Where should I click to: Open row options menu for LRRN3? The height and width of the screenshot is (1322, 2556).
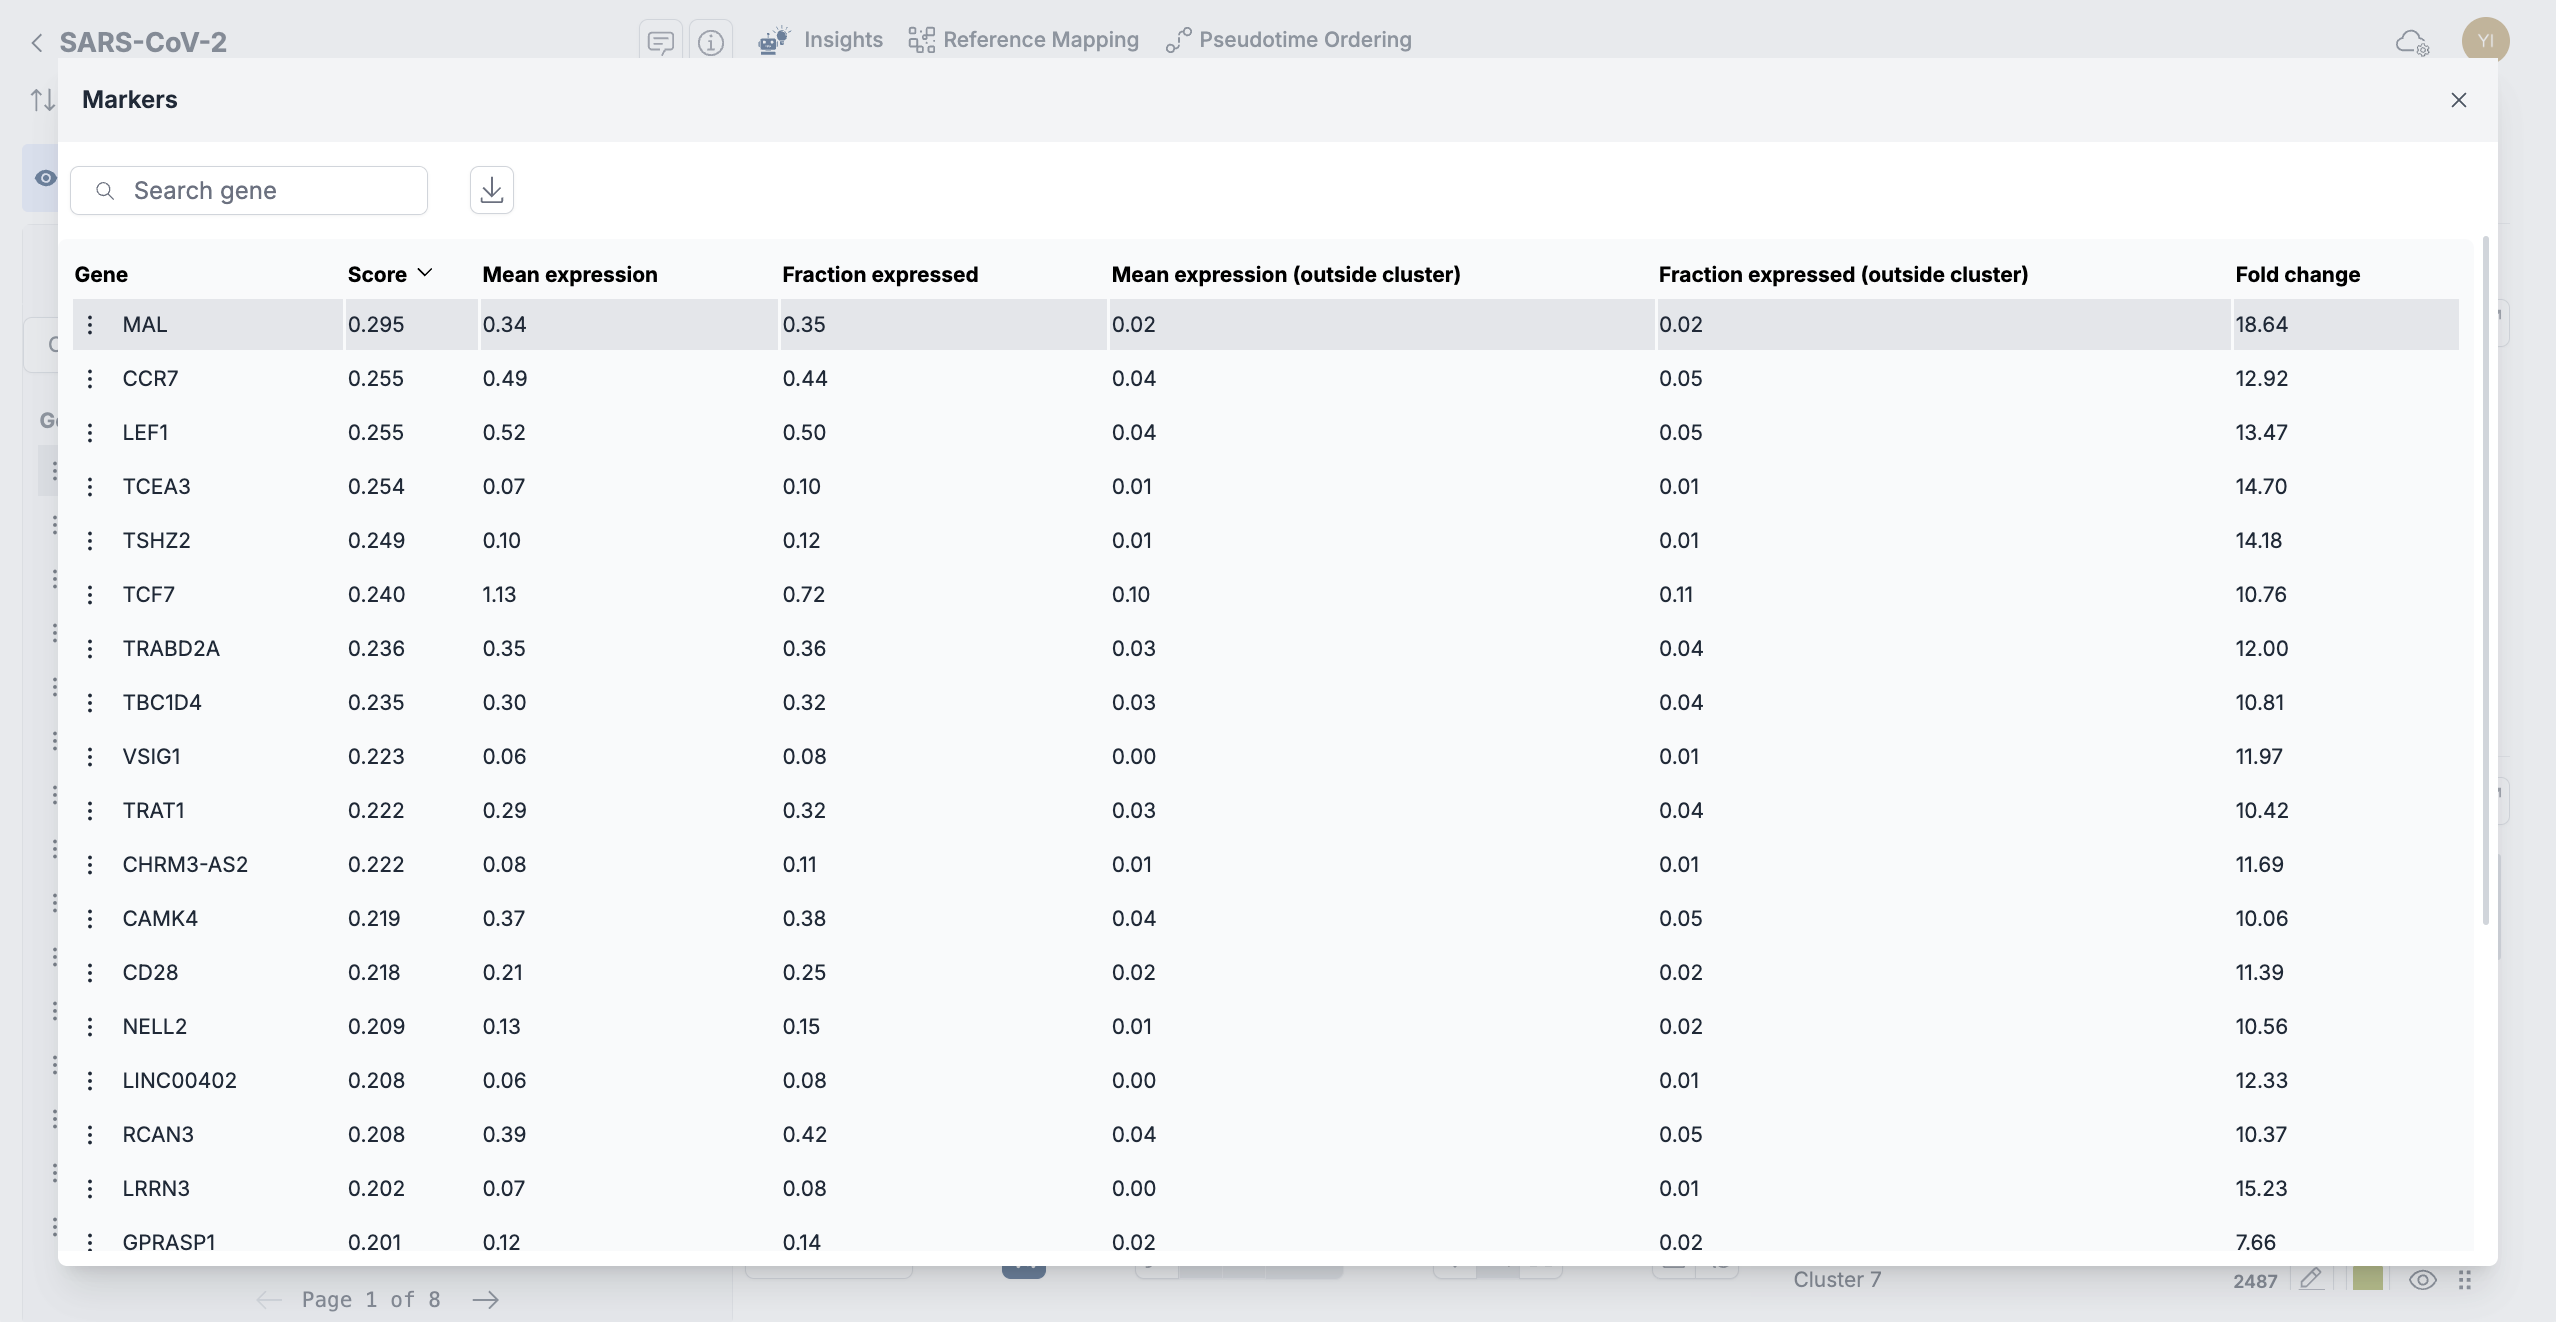point(90,1188)
